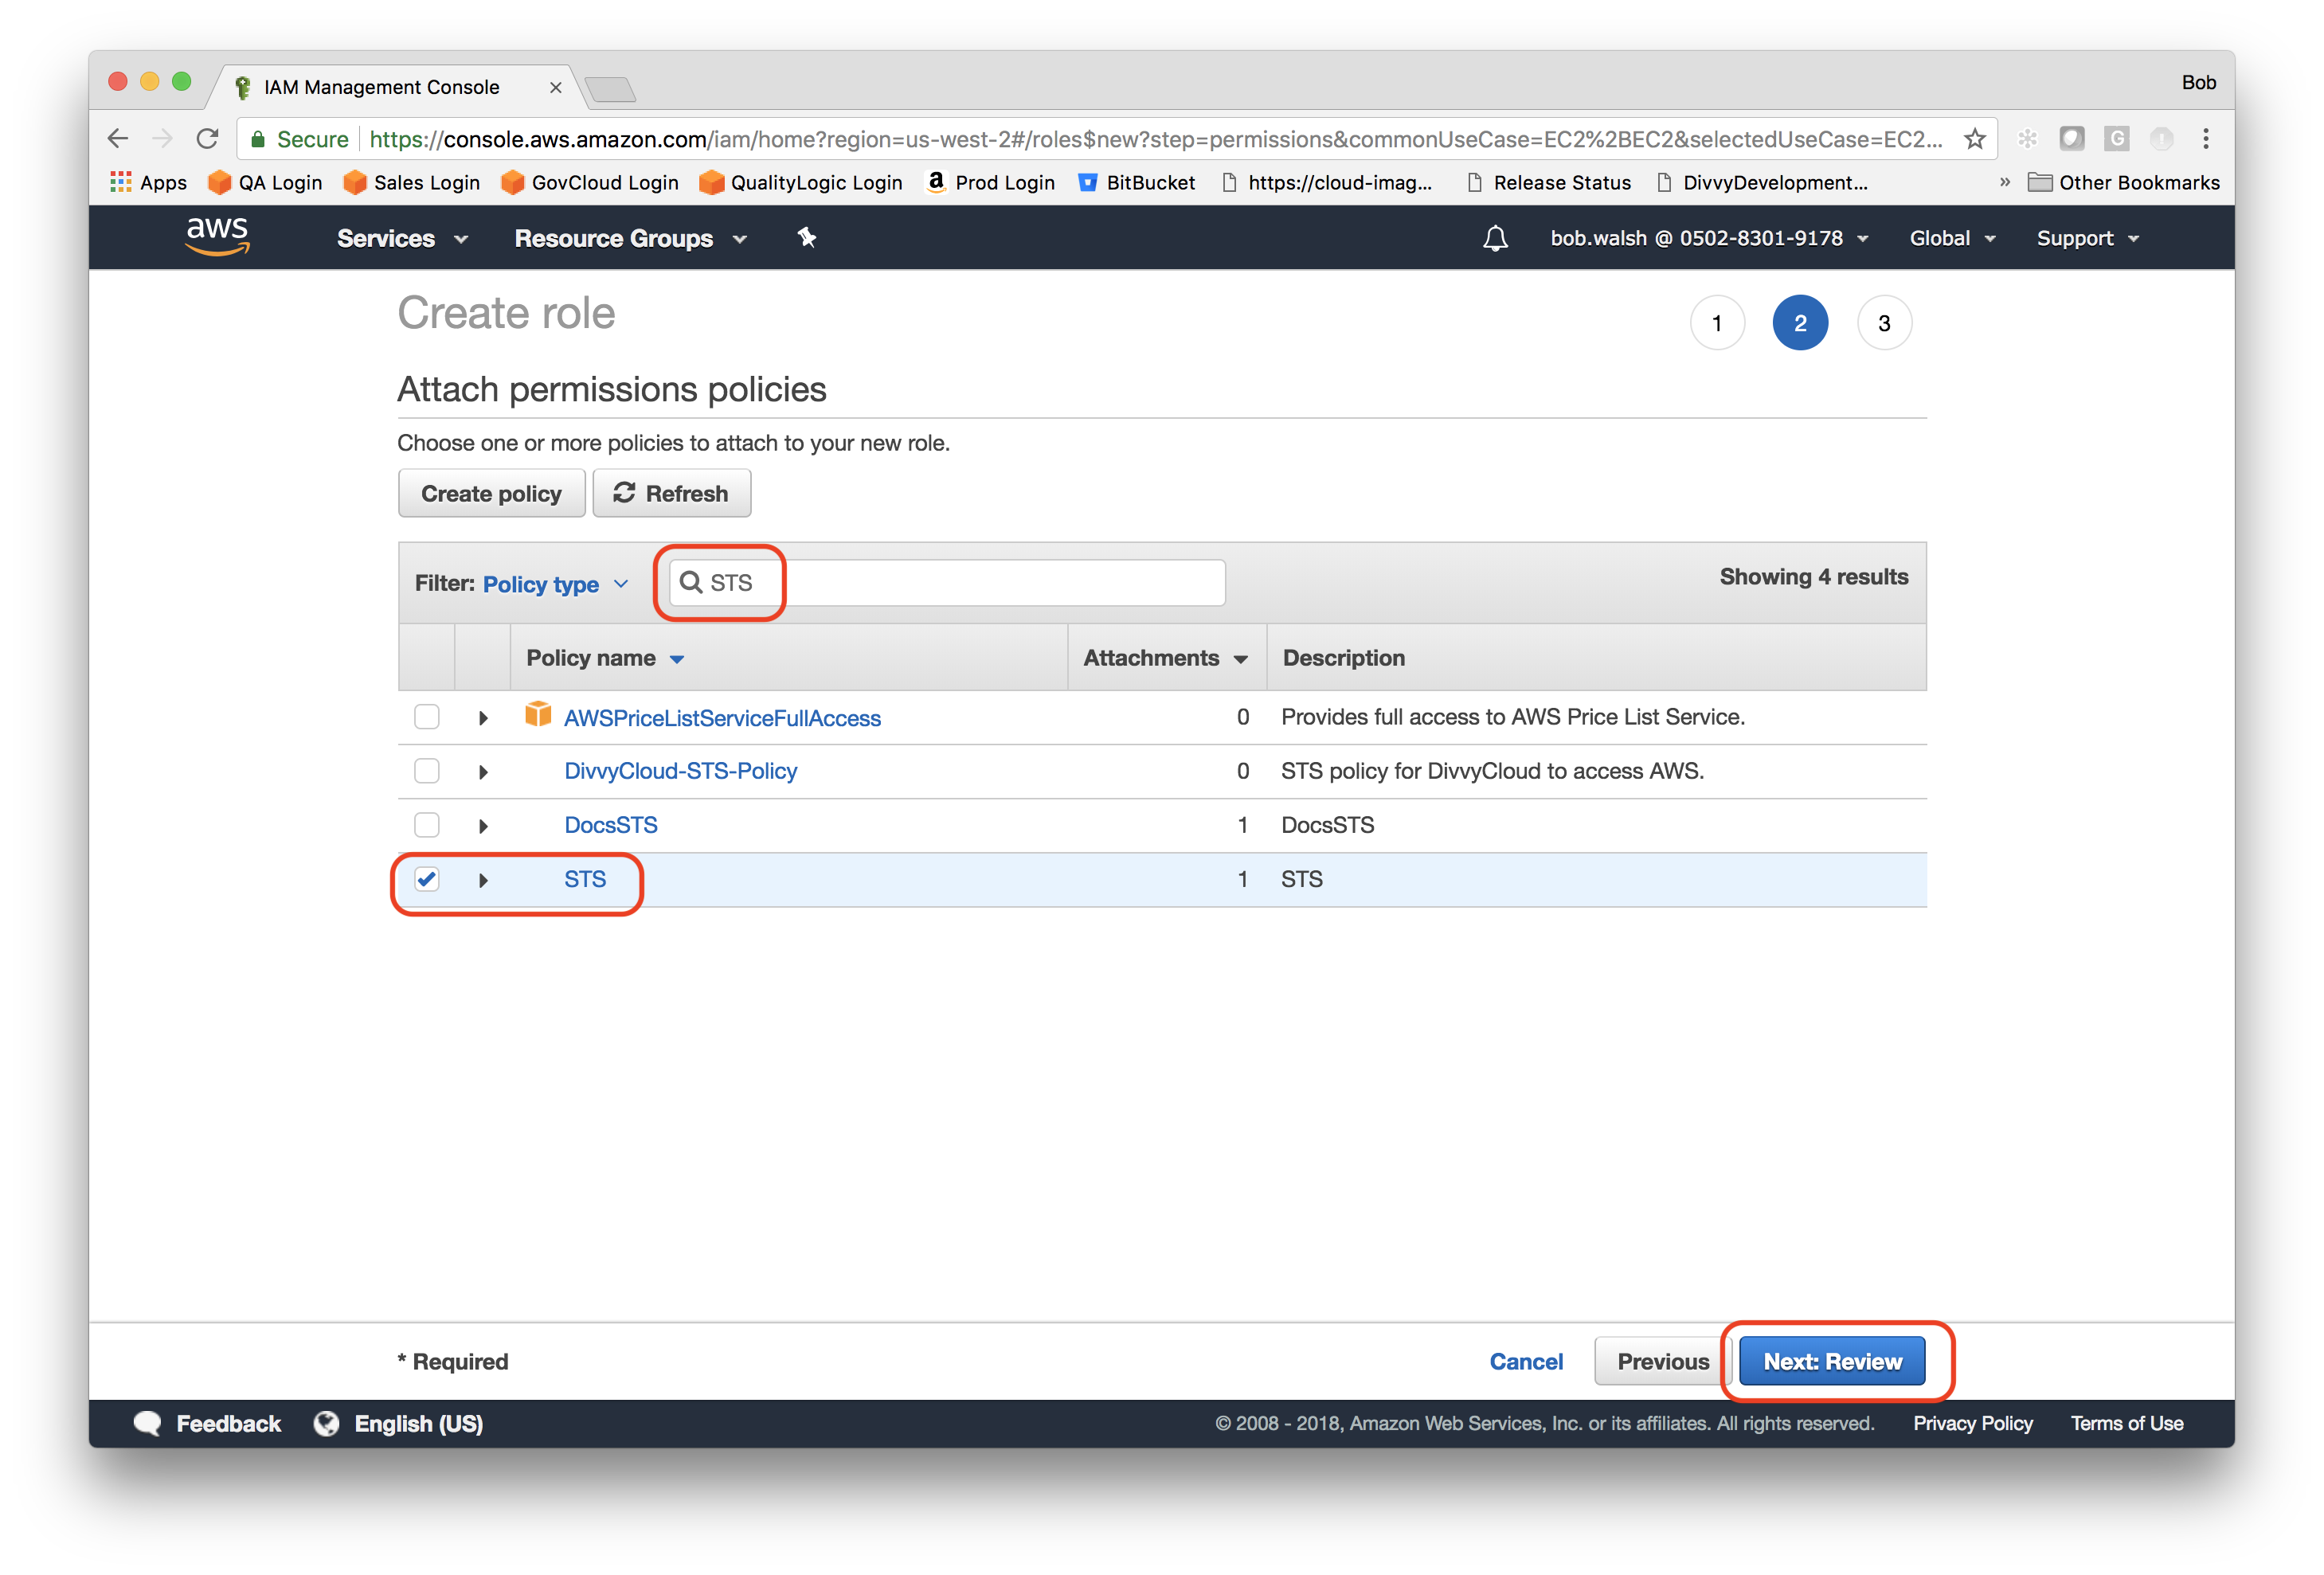The width and height of the screenshot is (2324, 1575).
Task: Click the globe language icon
Action: click(326, 1423)
